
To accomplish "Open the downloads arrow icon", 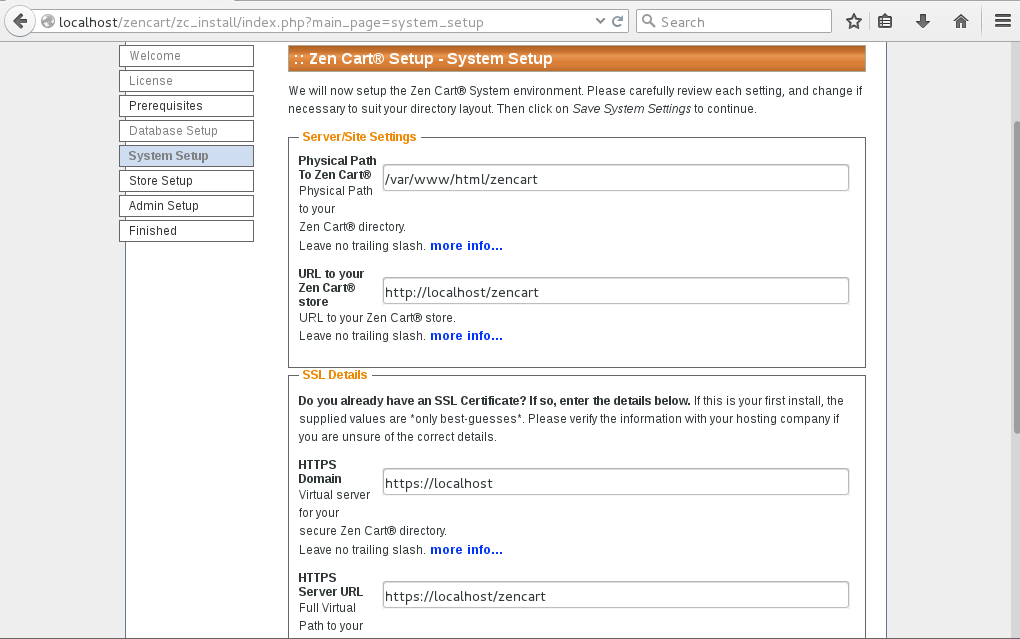I will 922,21.
